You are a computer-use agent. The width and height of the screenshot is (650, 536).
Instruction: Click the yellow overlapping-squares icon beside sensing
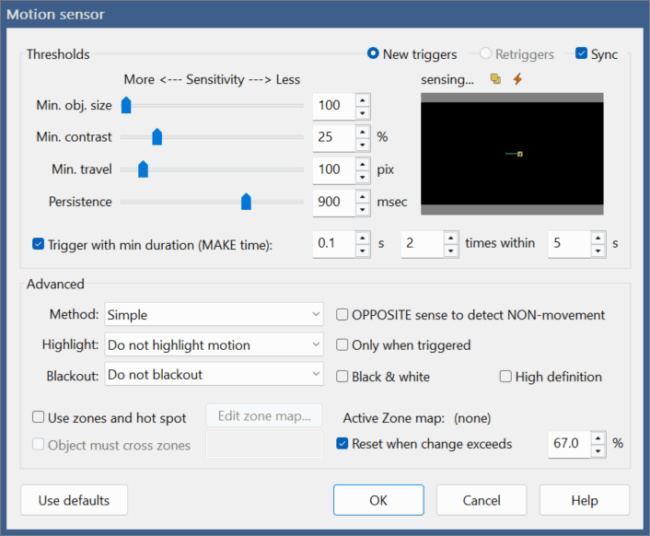pos(495,80)
